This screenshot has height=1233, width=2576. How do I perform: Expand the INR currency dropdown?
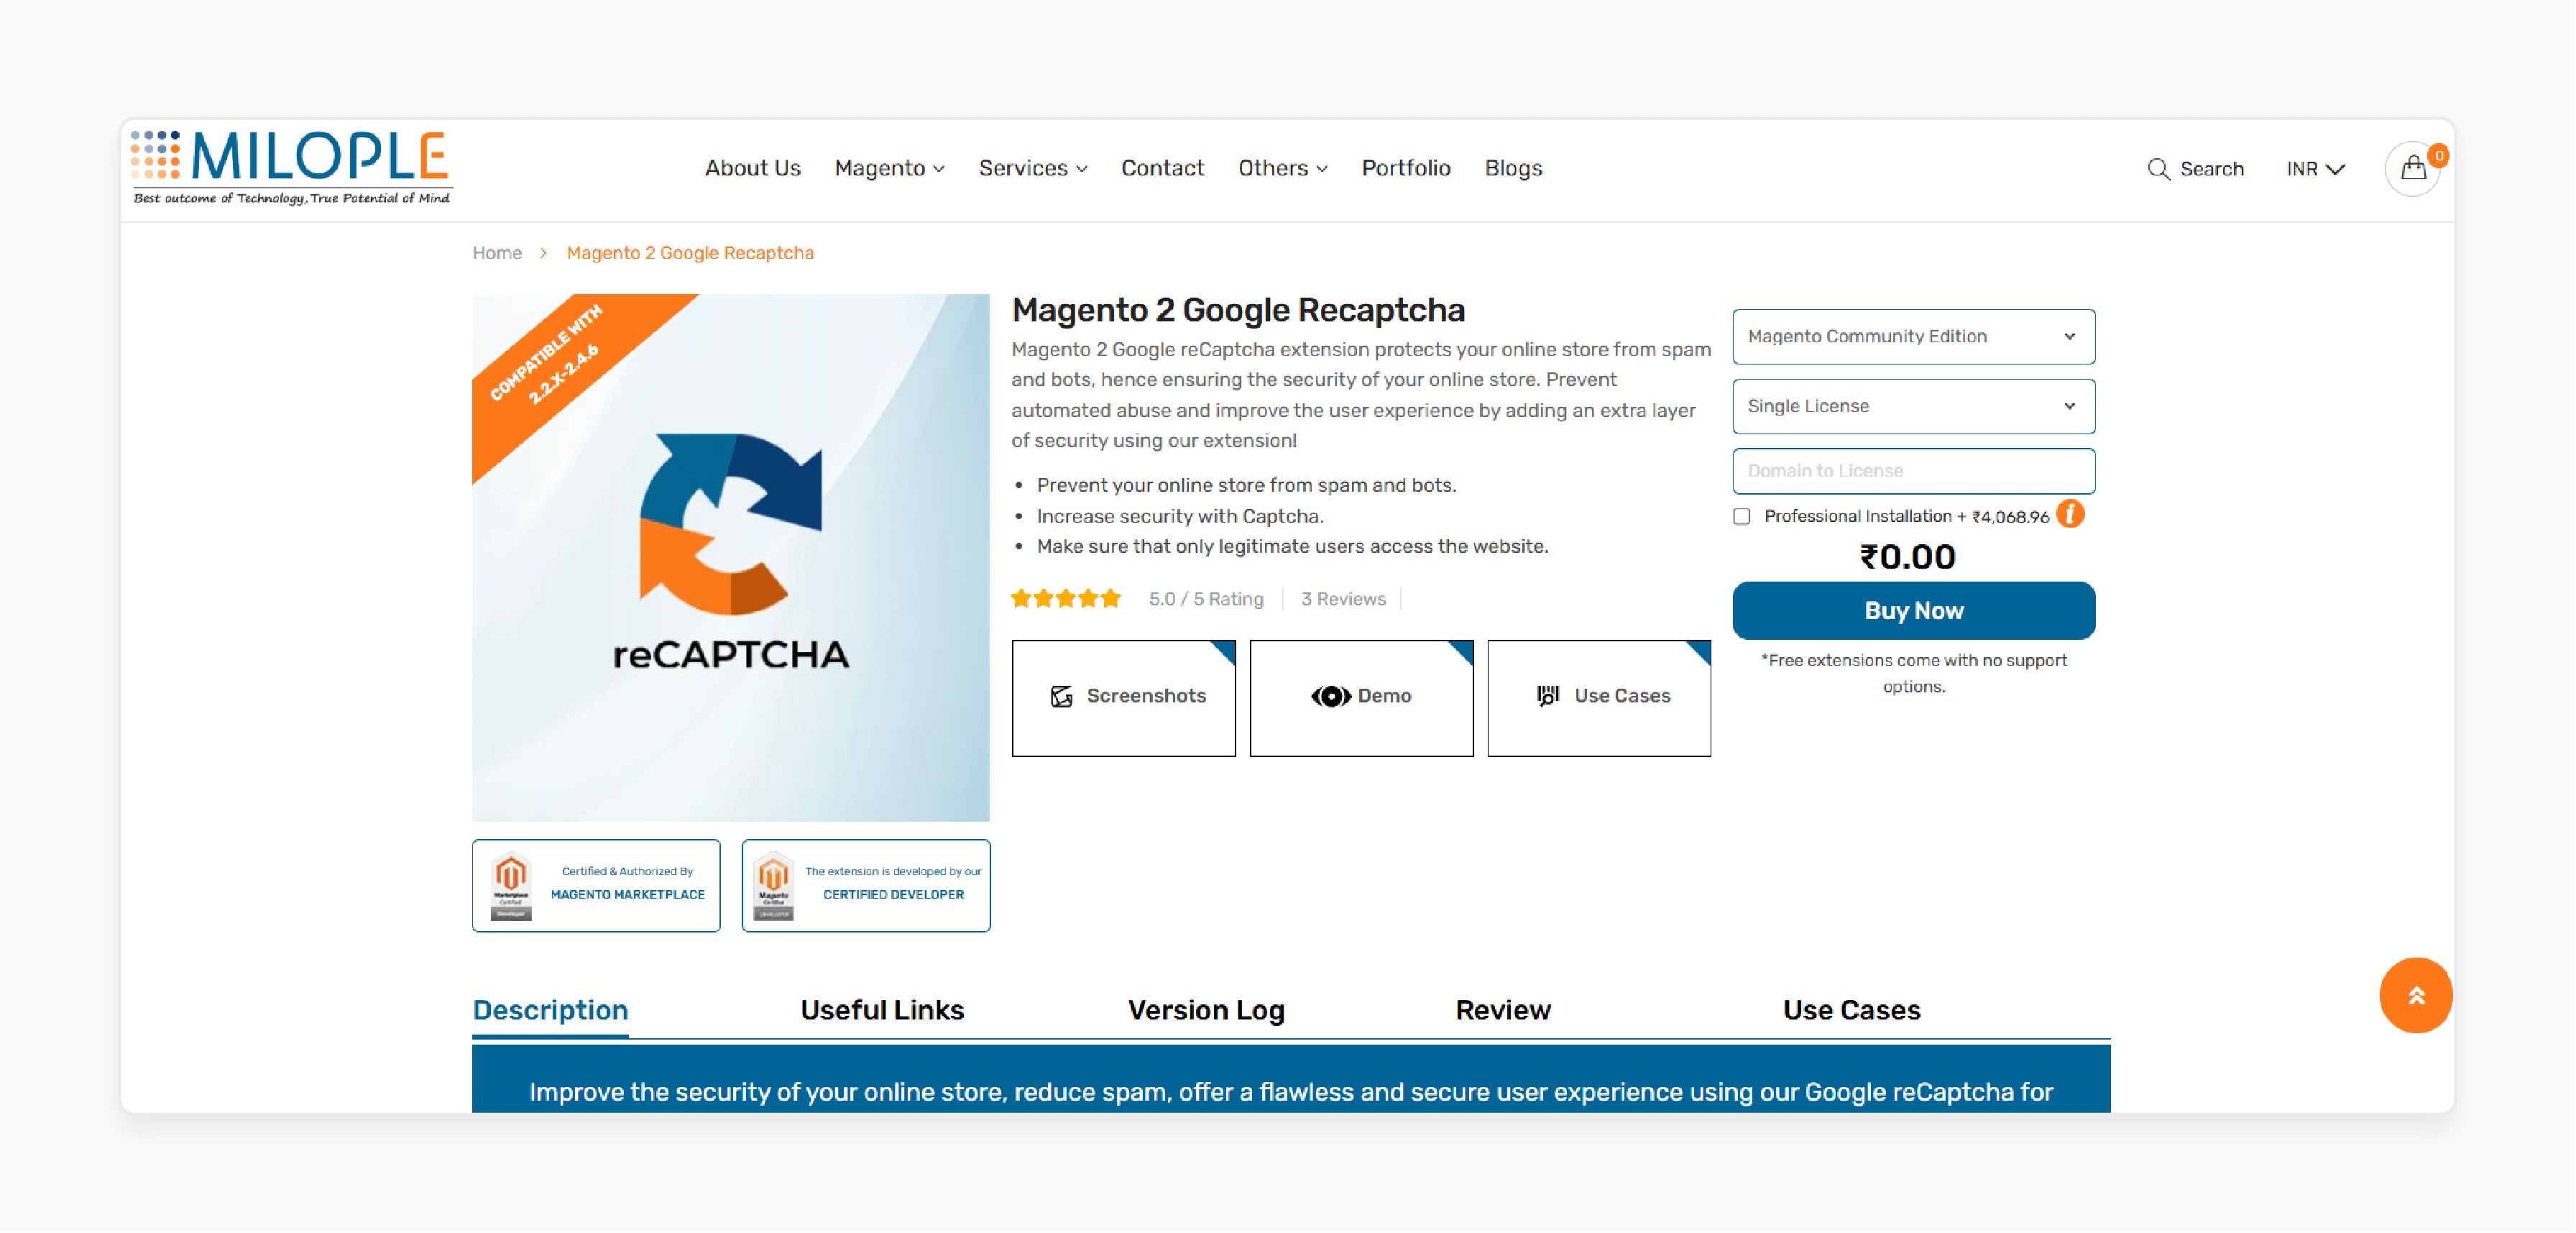point(2318,168)
